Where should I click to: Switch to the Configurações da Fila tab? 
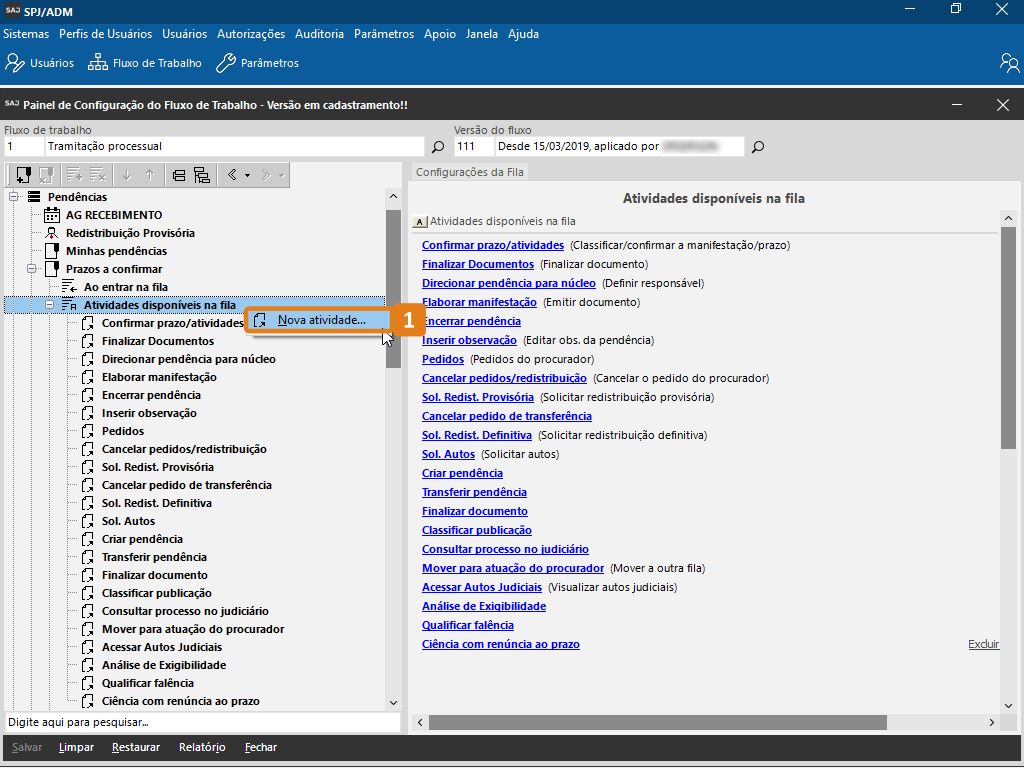point(470,172)
